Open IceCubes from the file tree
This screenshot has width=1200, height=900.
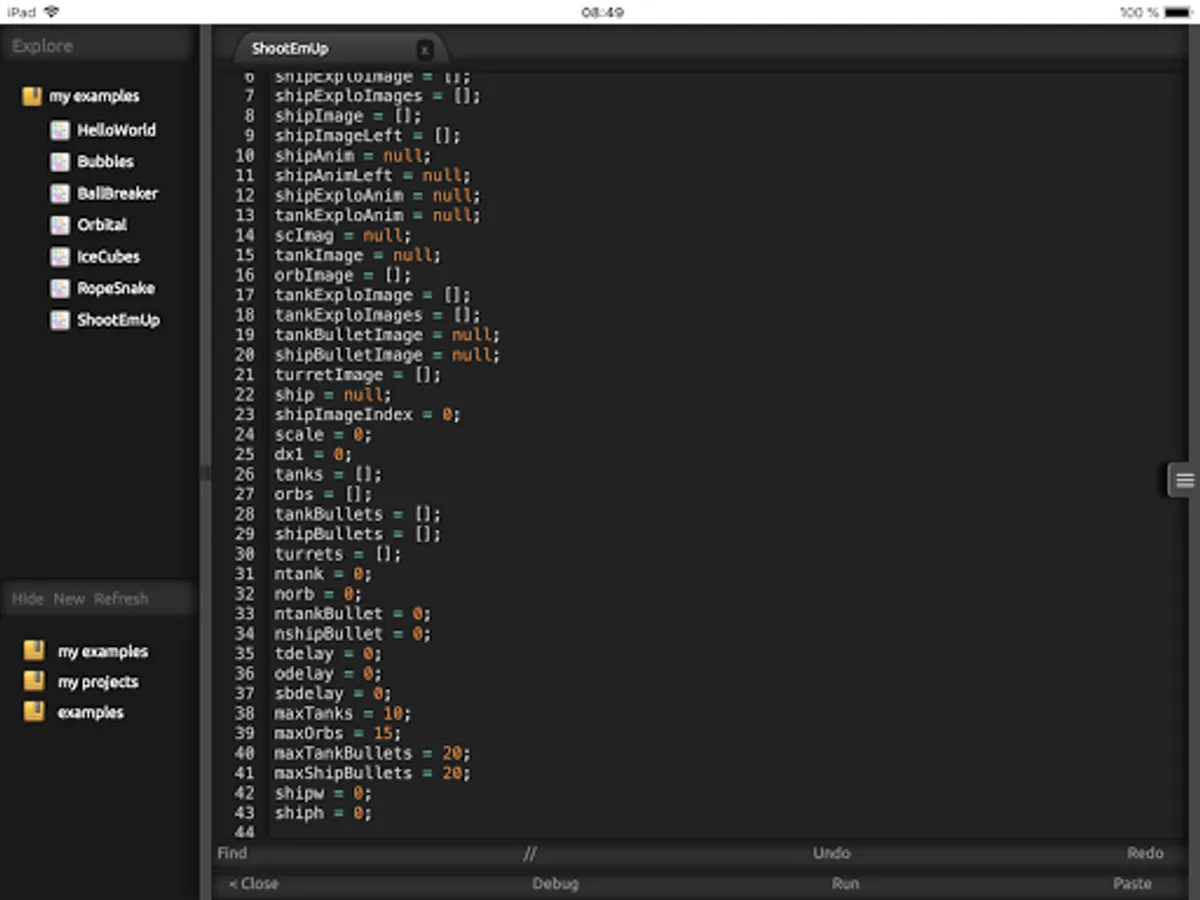(108, 257)
